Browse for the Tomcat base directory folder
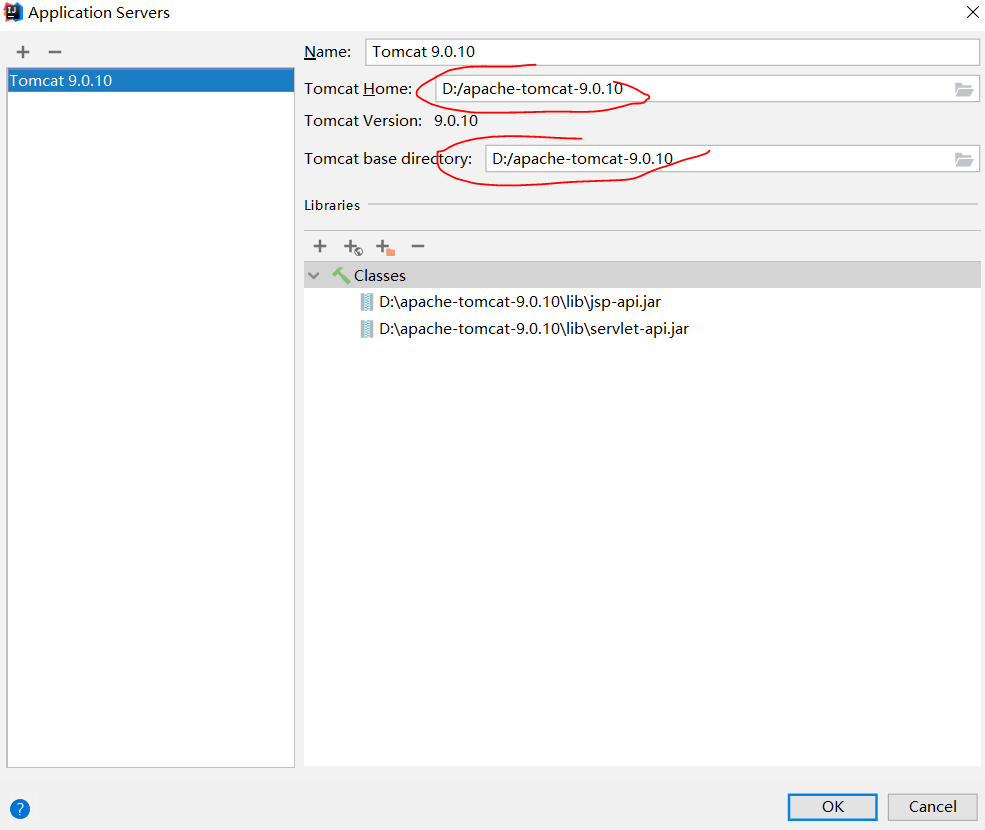The width and height of the screenshot is (985, 830). click(964, 160)
